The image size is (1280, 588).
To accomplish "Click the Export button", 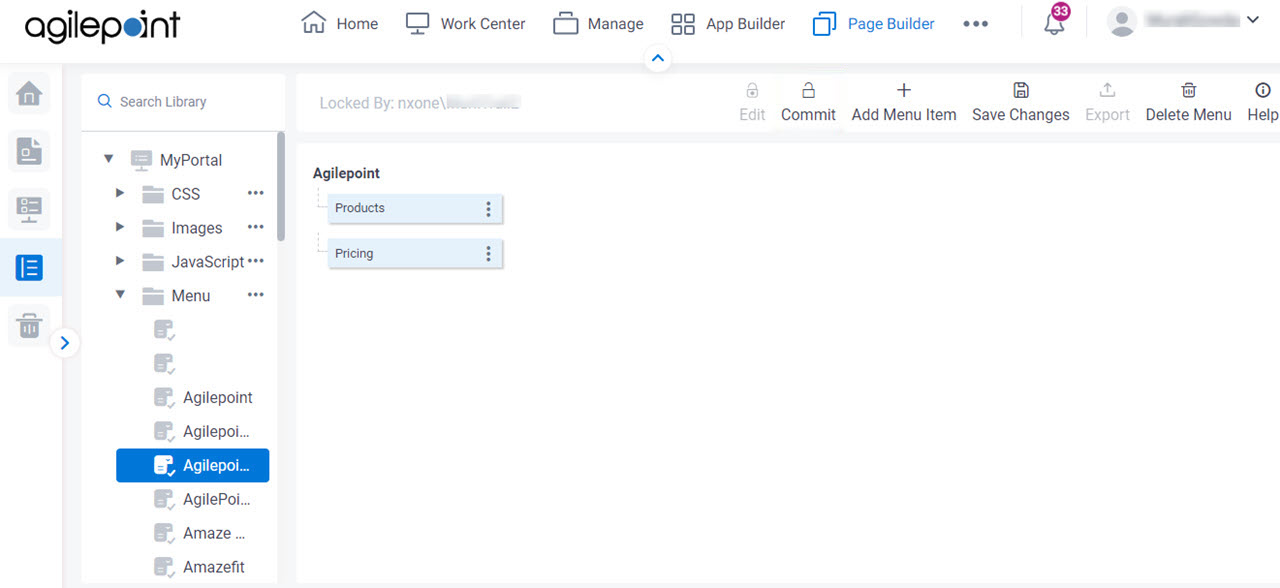I will coord(1107,103).
